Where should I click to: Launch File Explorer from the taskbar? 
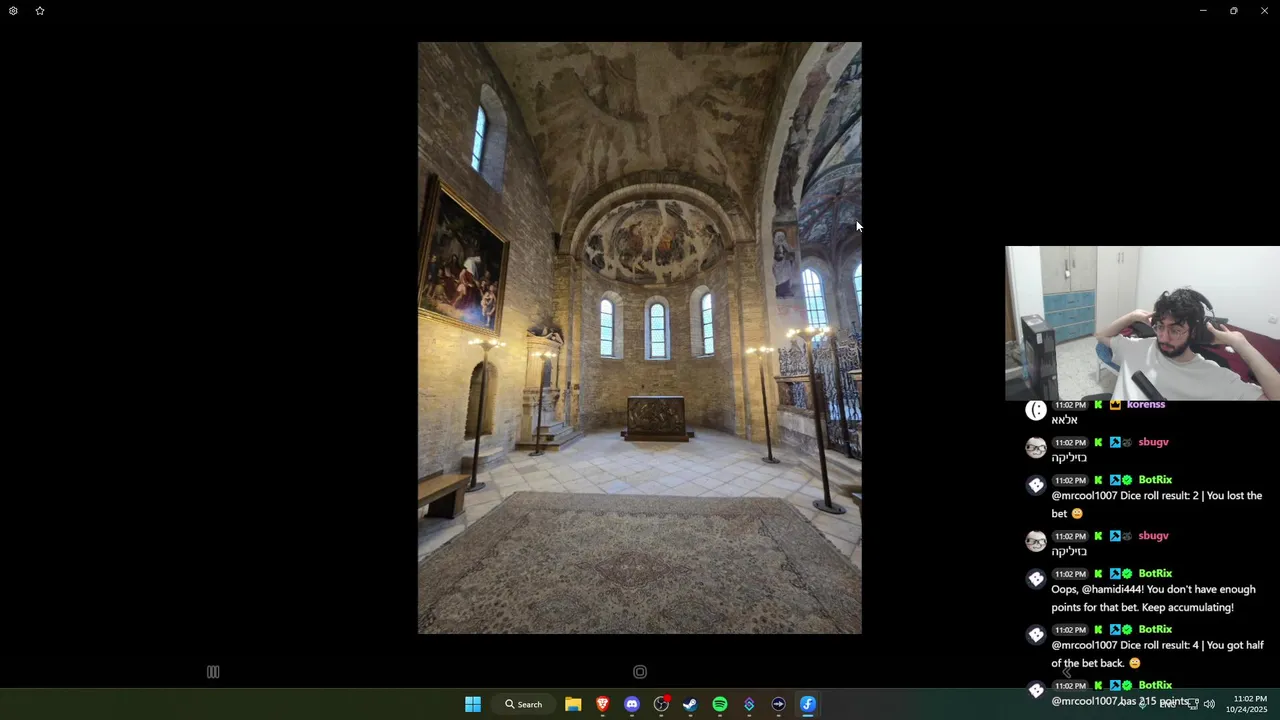click(573, 704)
